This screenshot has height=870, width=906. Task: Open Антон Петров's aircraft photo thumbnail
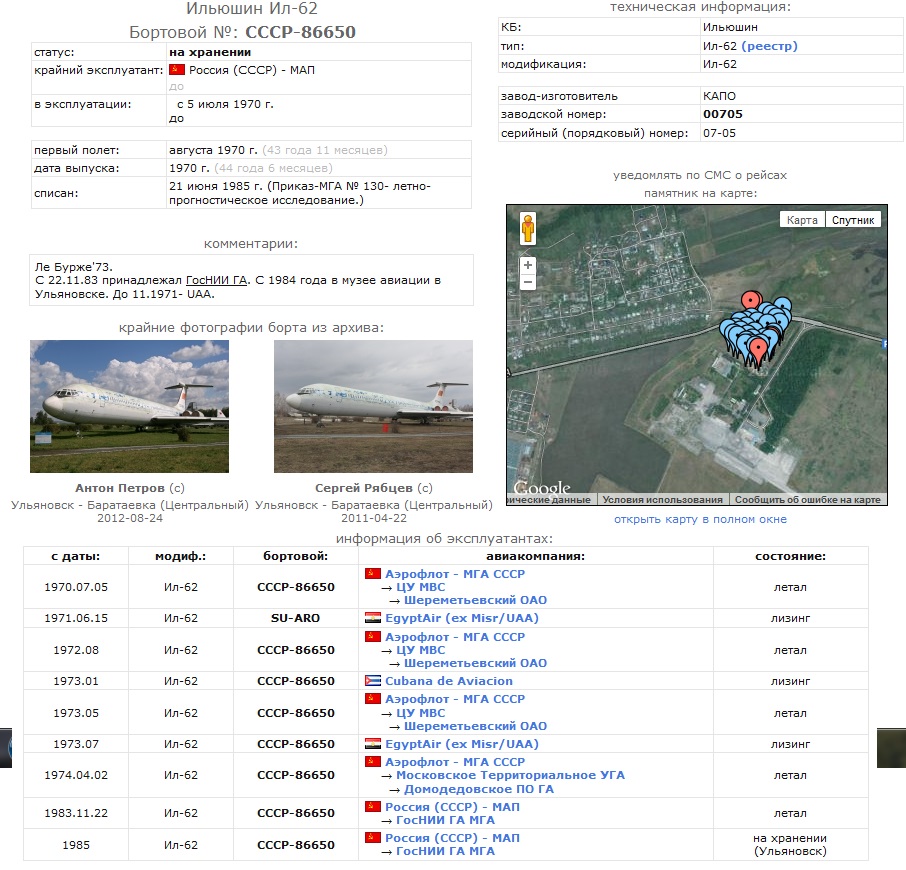[129, 406]
